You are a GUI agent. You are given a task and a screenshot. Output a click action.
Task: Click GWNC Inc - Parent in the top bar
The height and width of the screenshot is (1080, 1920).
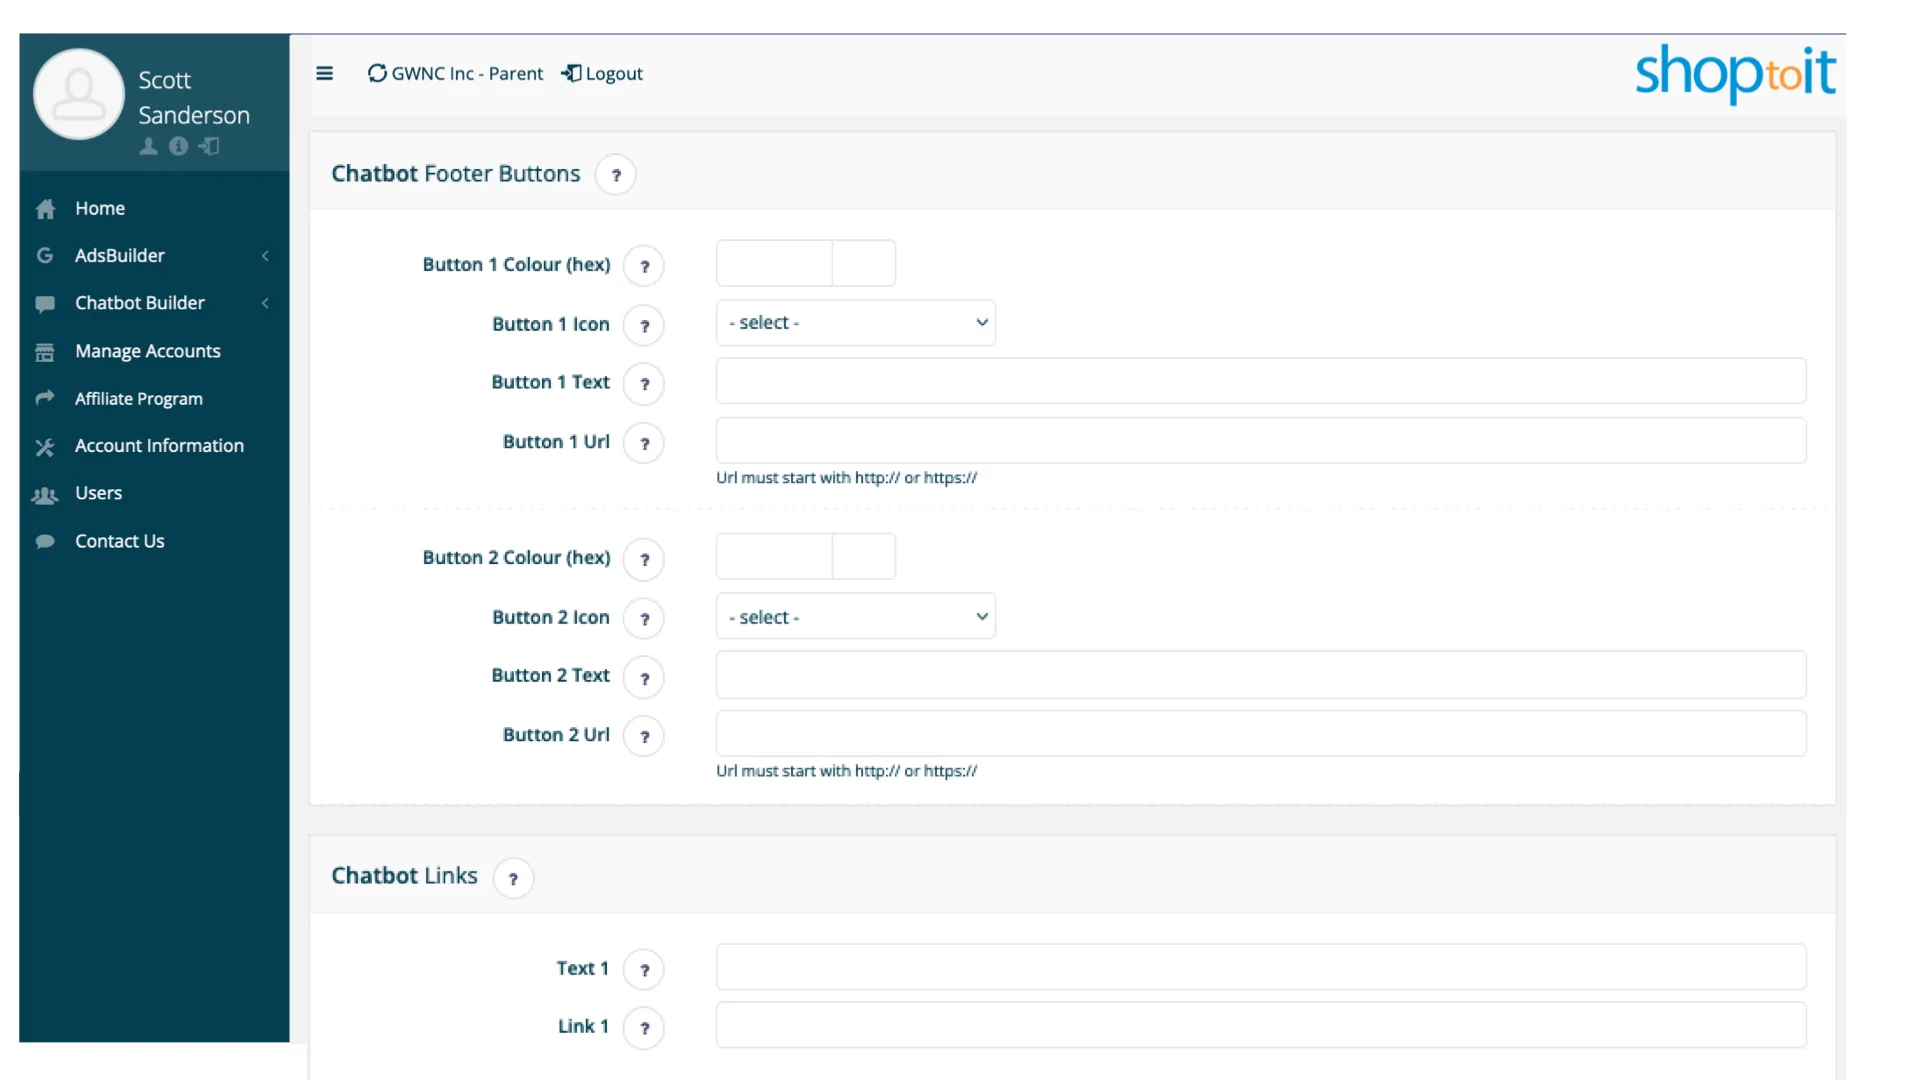pyautogui.click(x=466, y=73)
